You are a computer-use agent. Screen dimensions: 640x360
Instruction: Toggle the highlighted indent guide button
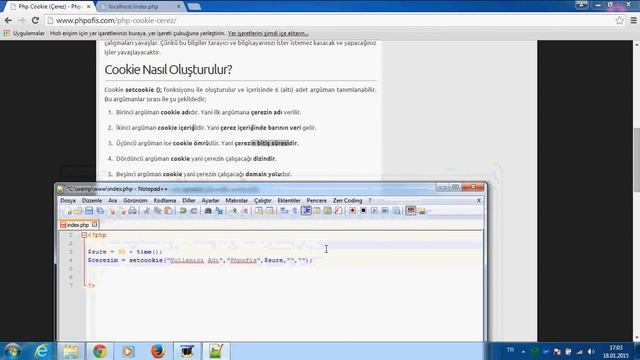306,211
